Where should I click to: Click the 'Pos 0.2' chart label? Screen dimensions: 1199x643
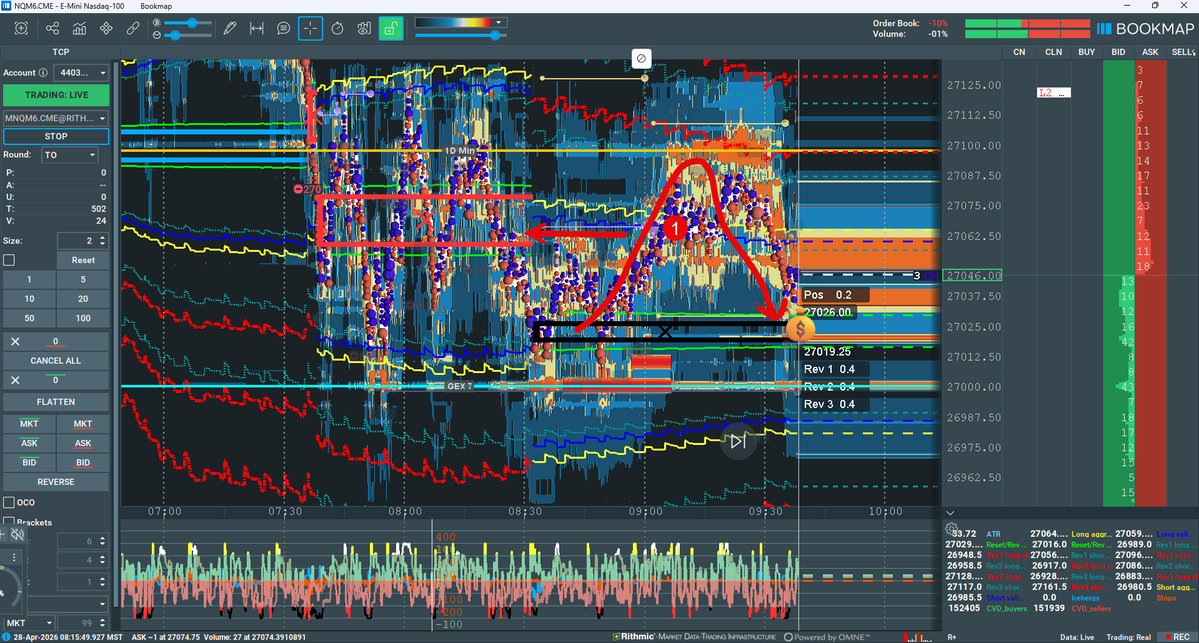point(834,294)
